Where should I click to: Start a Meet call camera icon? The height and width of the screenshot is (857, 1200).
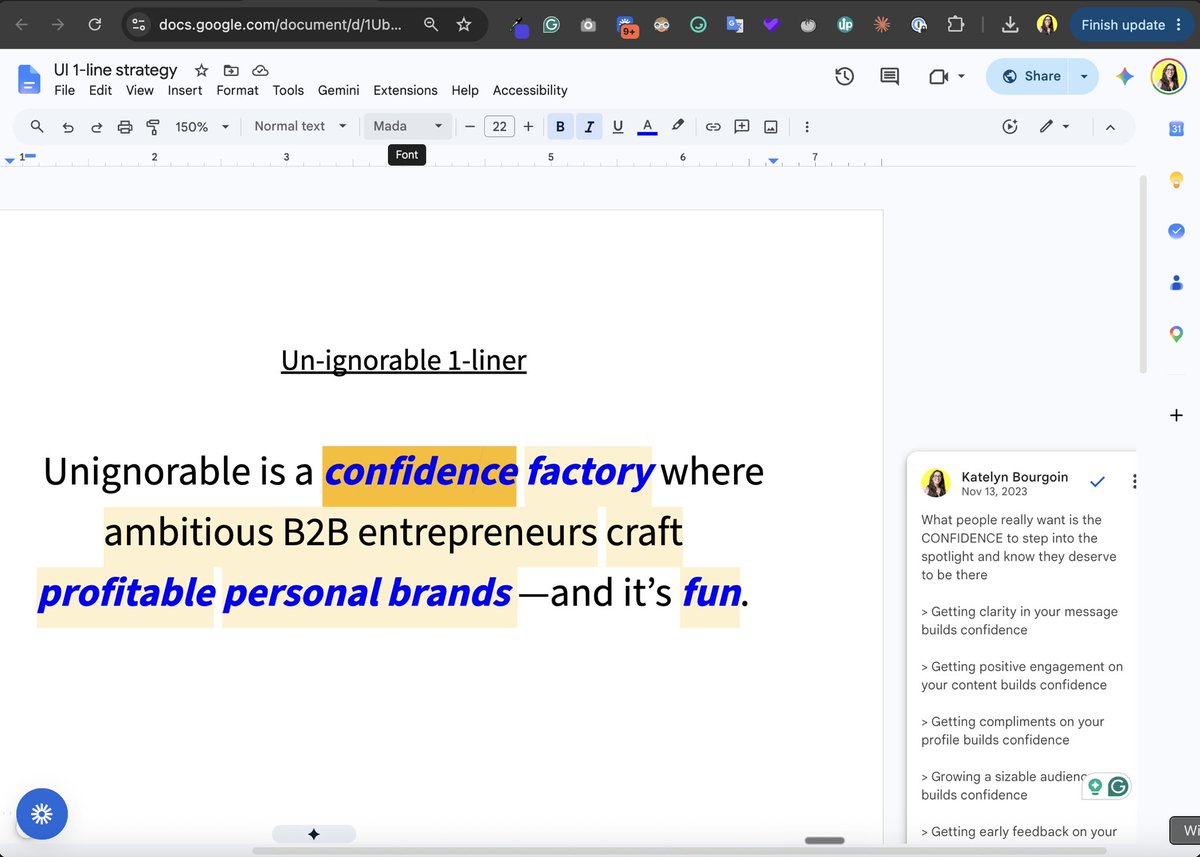click(938, 76)
